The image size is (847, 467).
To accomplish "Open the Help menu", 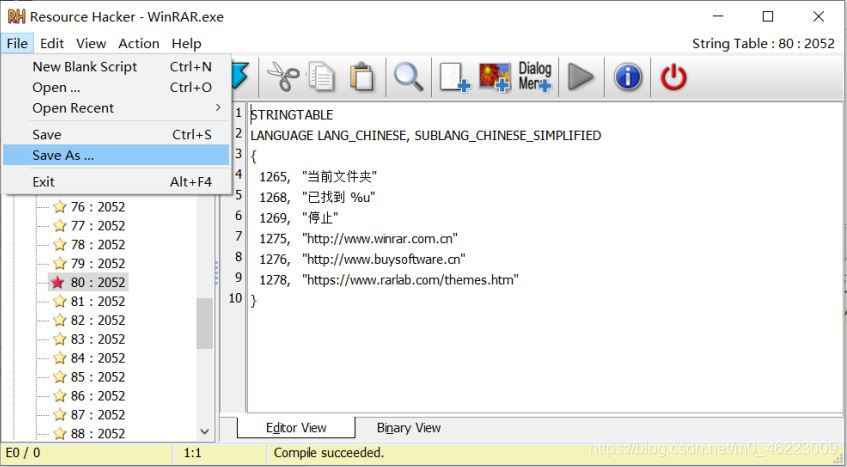I will click(x=186, y=43).
